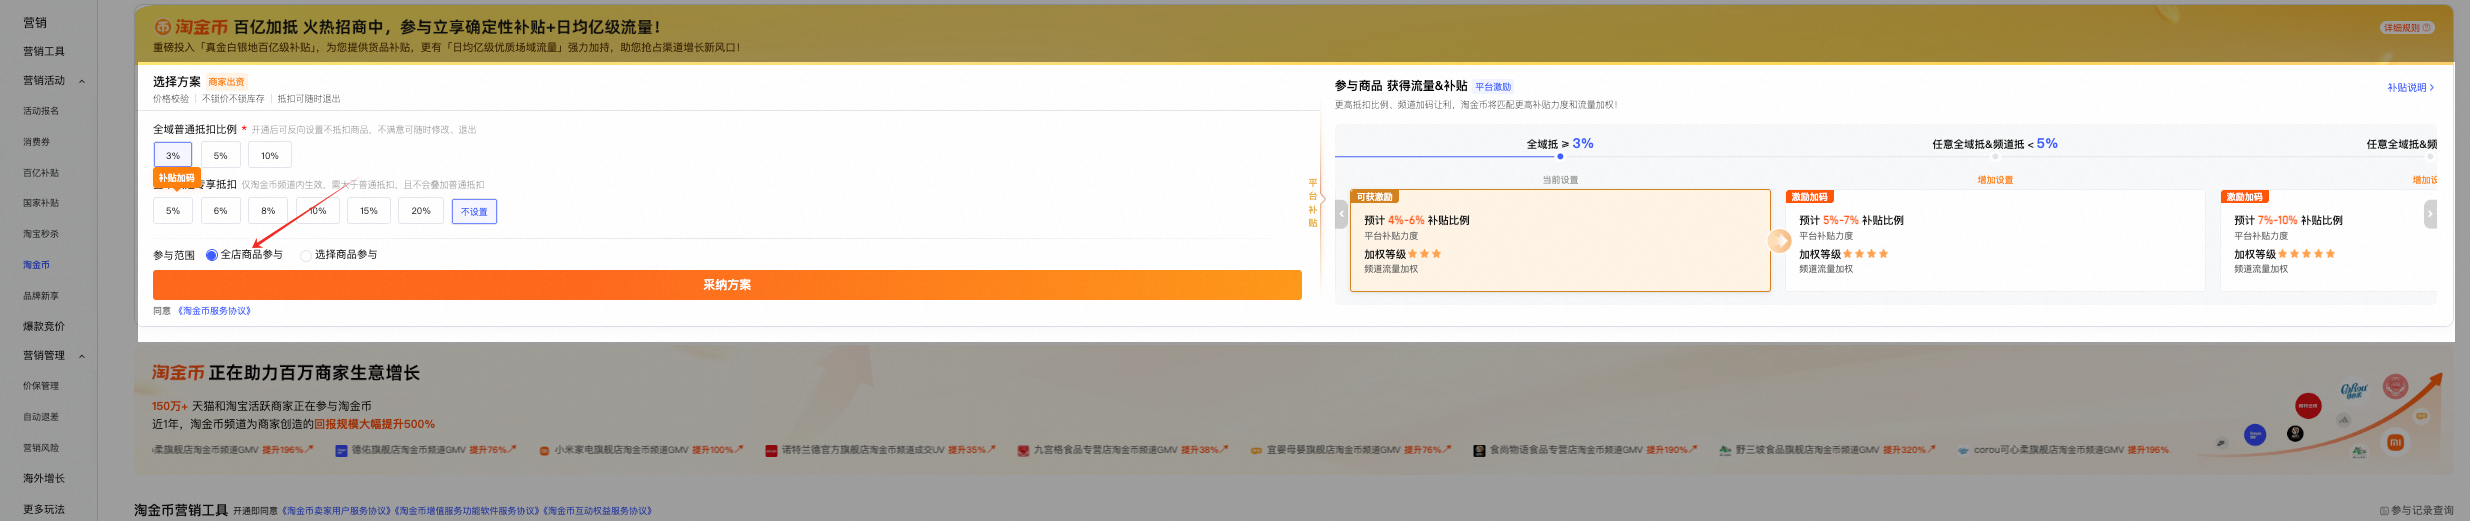
Task: Open 价保管理 in the sidebar
Action: [41, 386]
